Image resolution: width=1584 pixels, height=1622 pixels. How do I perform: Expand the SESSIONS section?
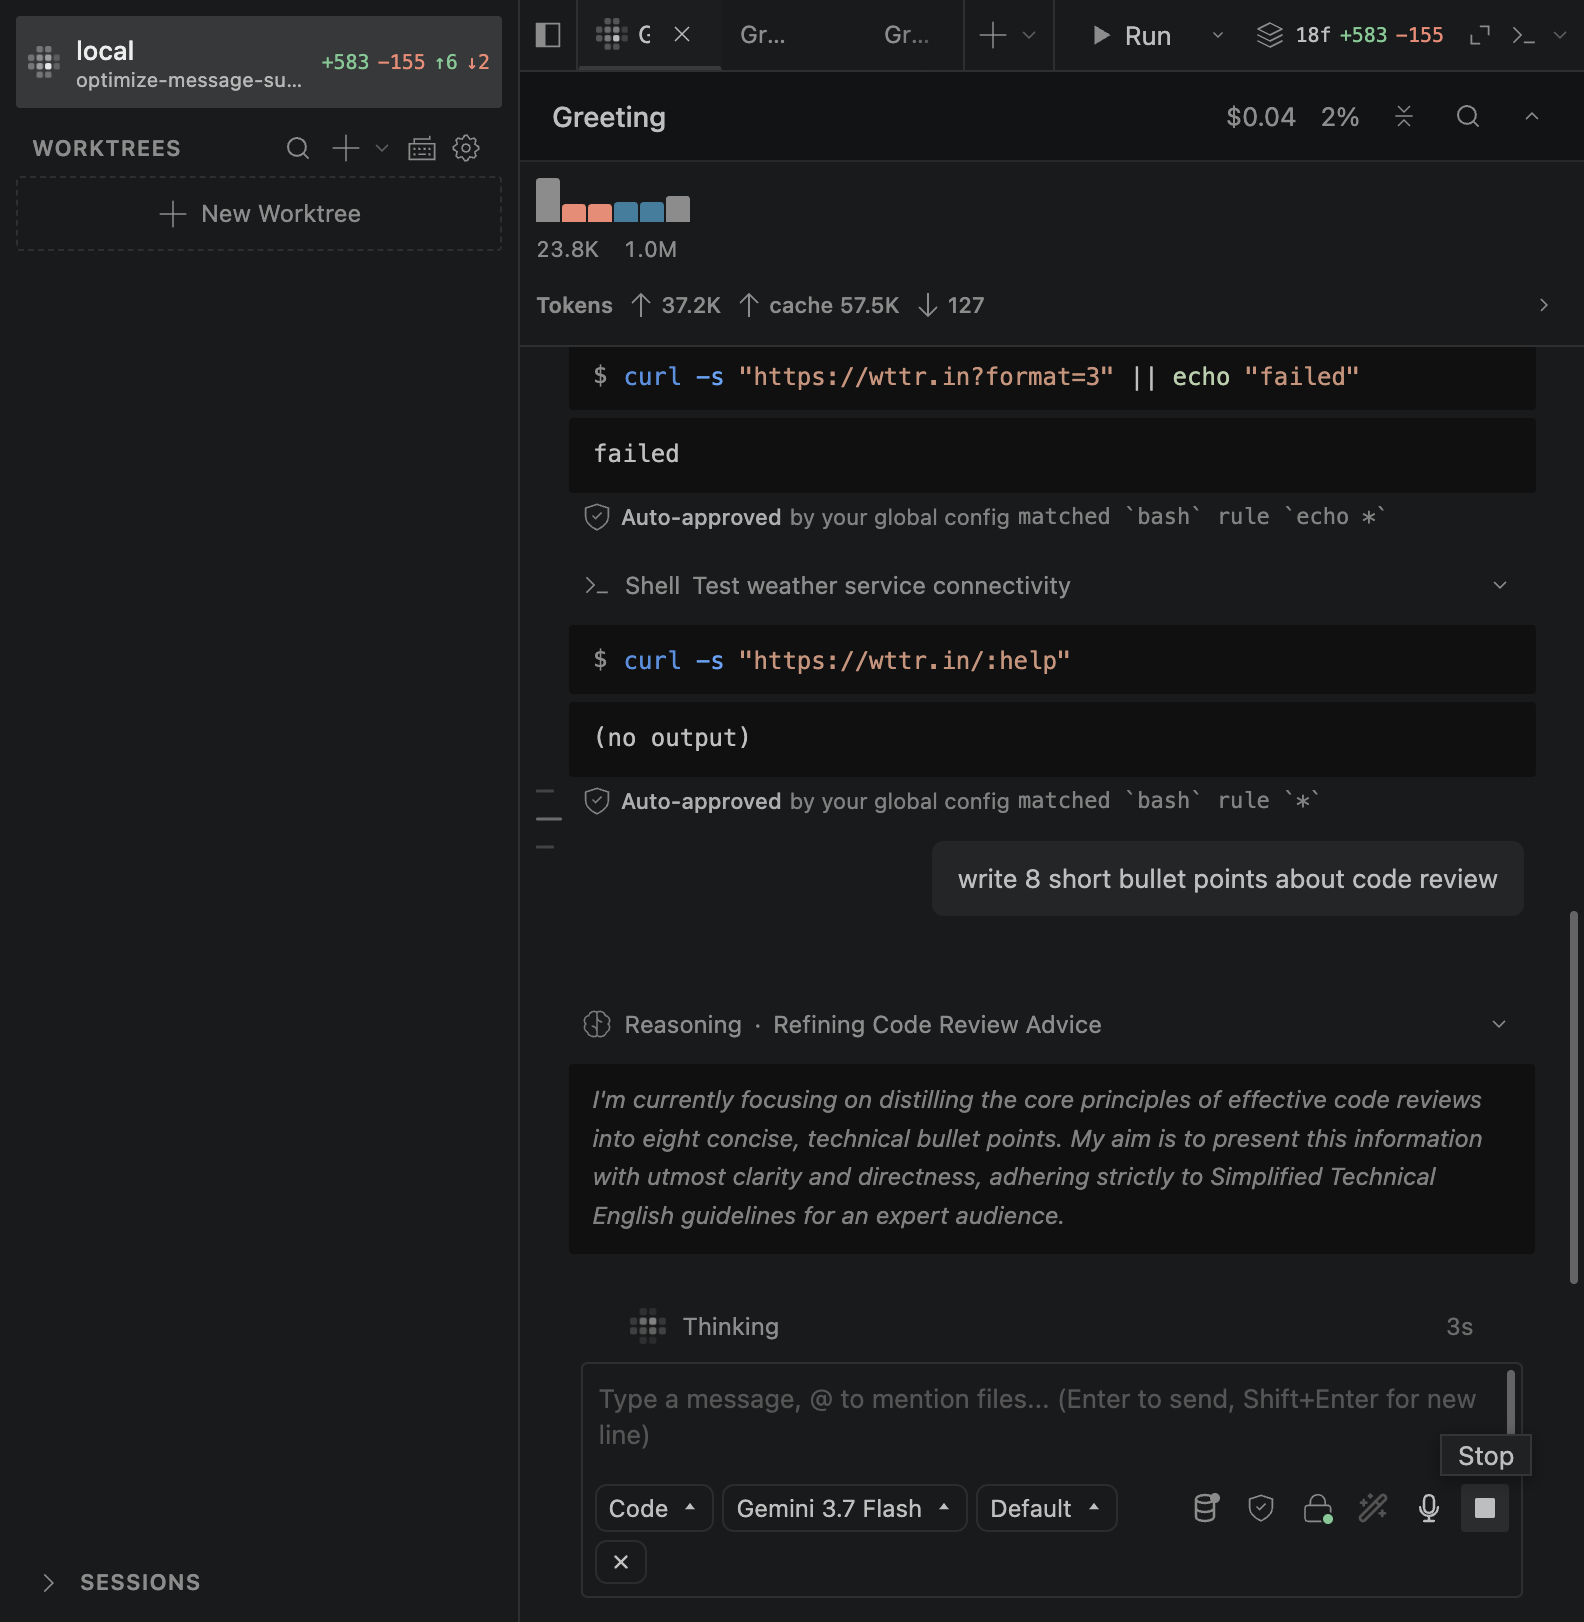120,1582
